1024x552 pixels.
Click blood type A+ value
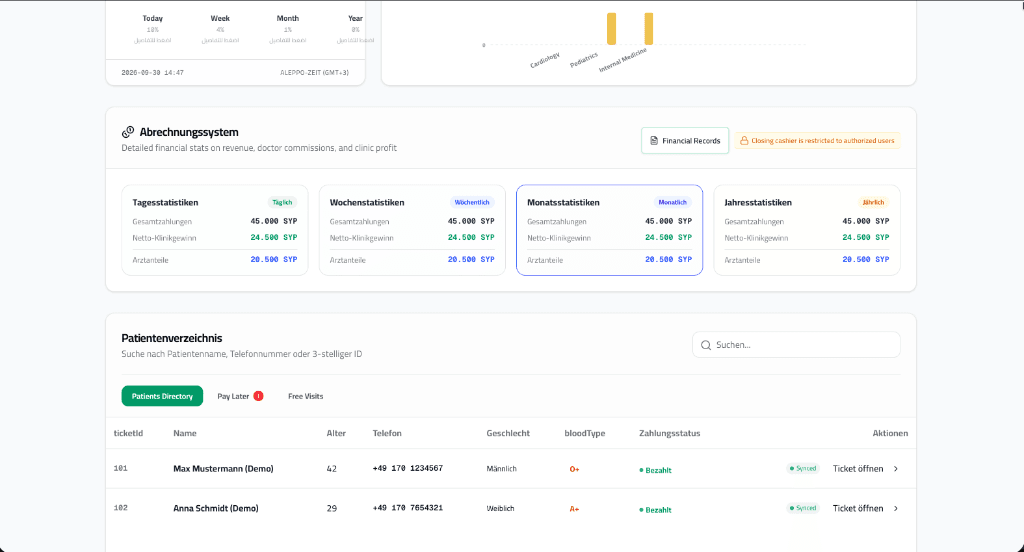point(575,509)
